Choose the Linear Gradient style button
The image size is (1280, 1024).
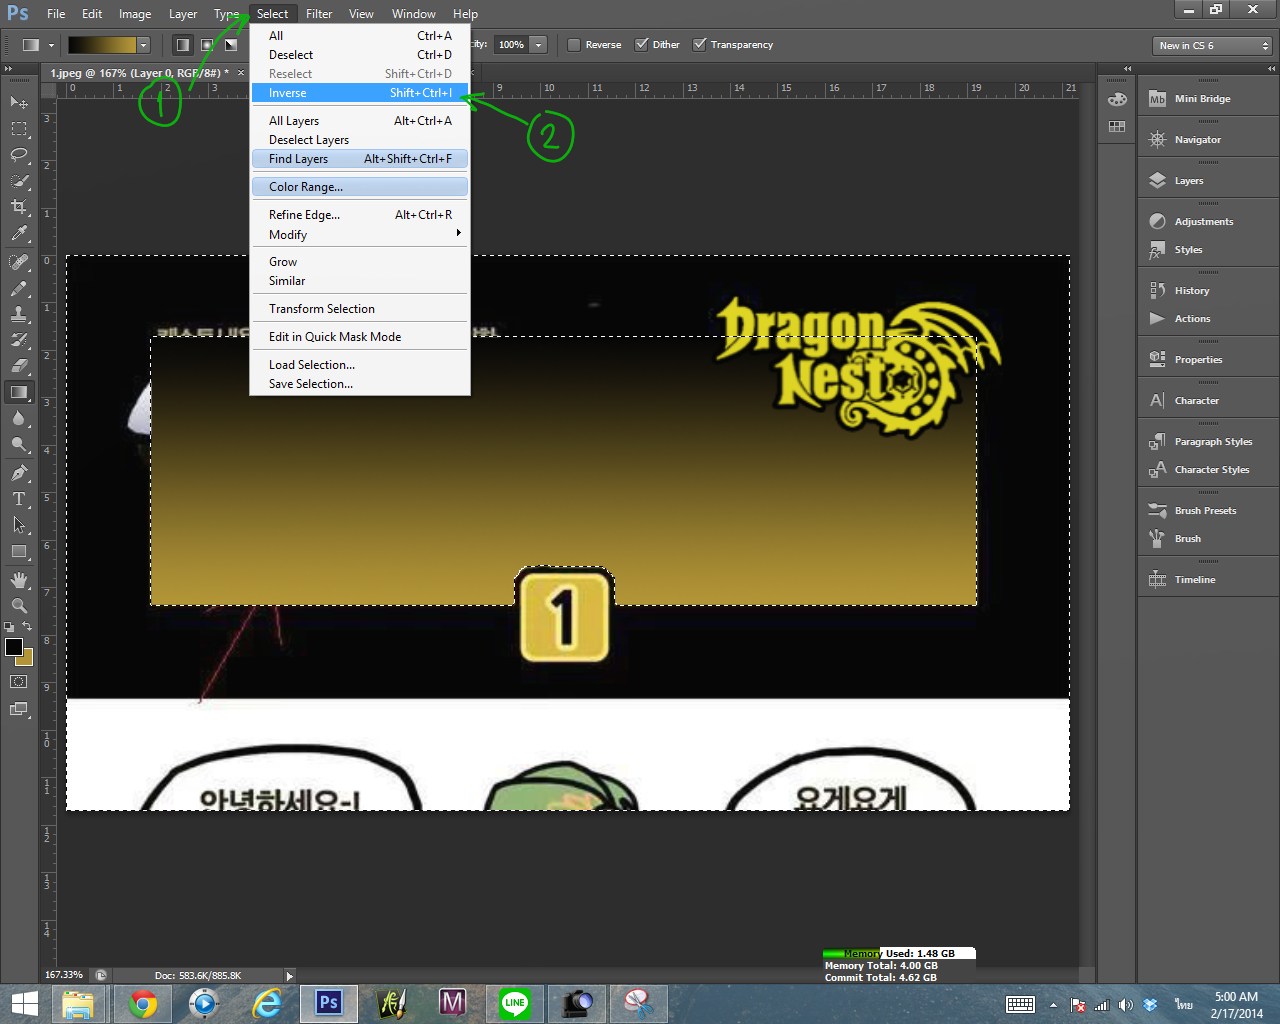point(182,45)
